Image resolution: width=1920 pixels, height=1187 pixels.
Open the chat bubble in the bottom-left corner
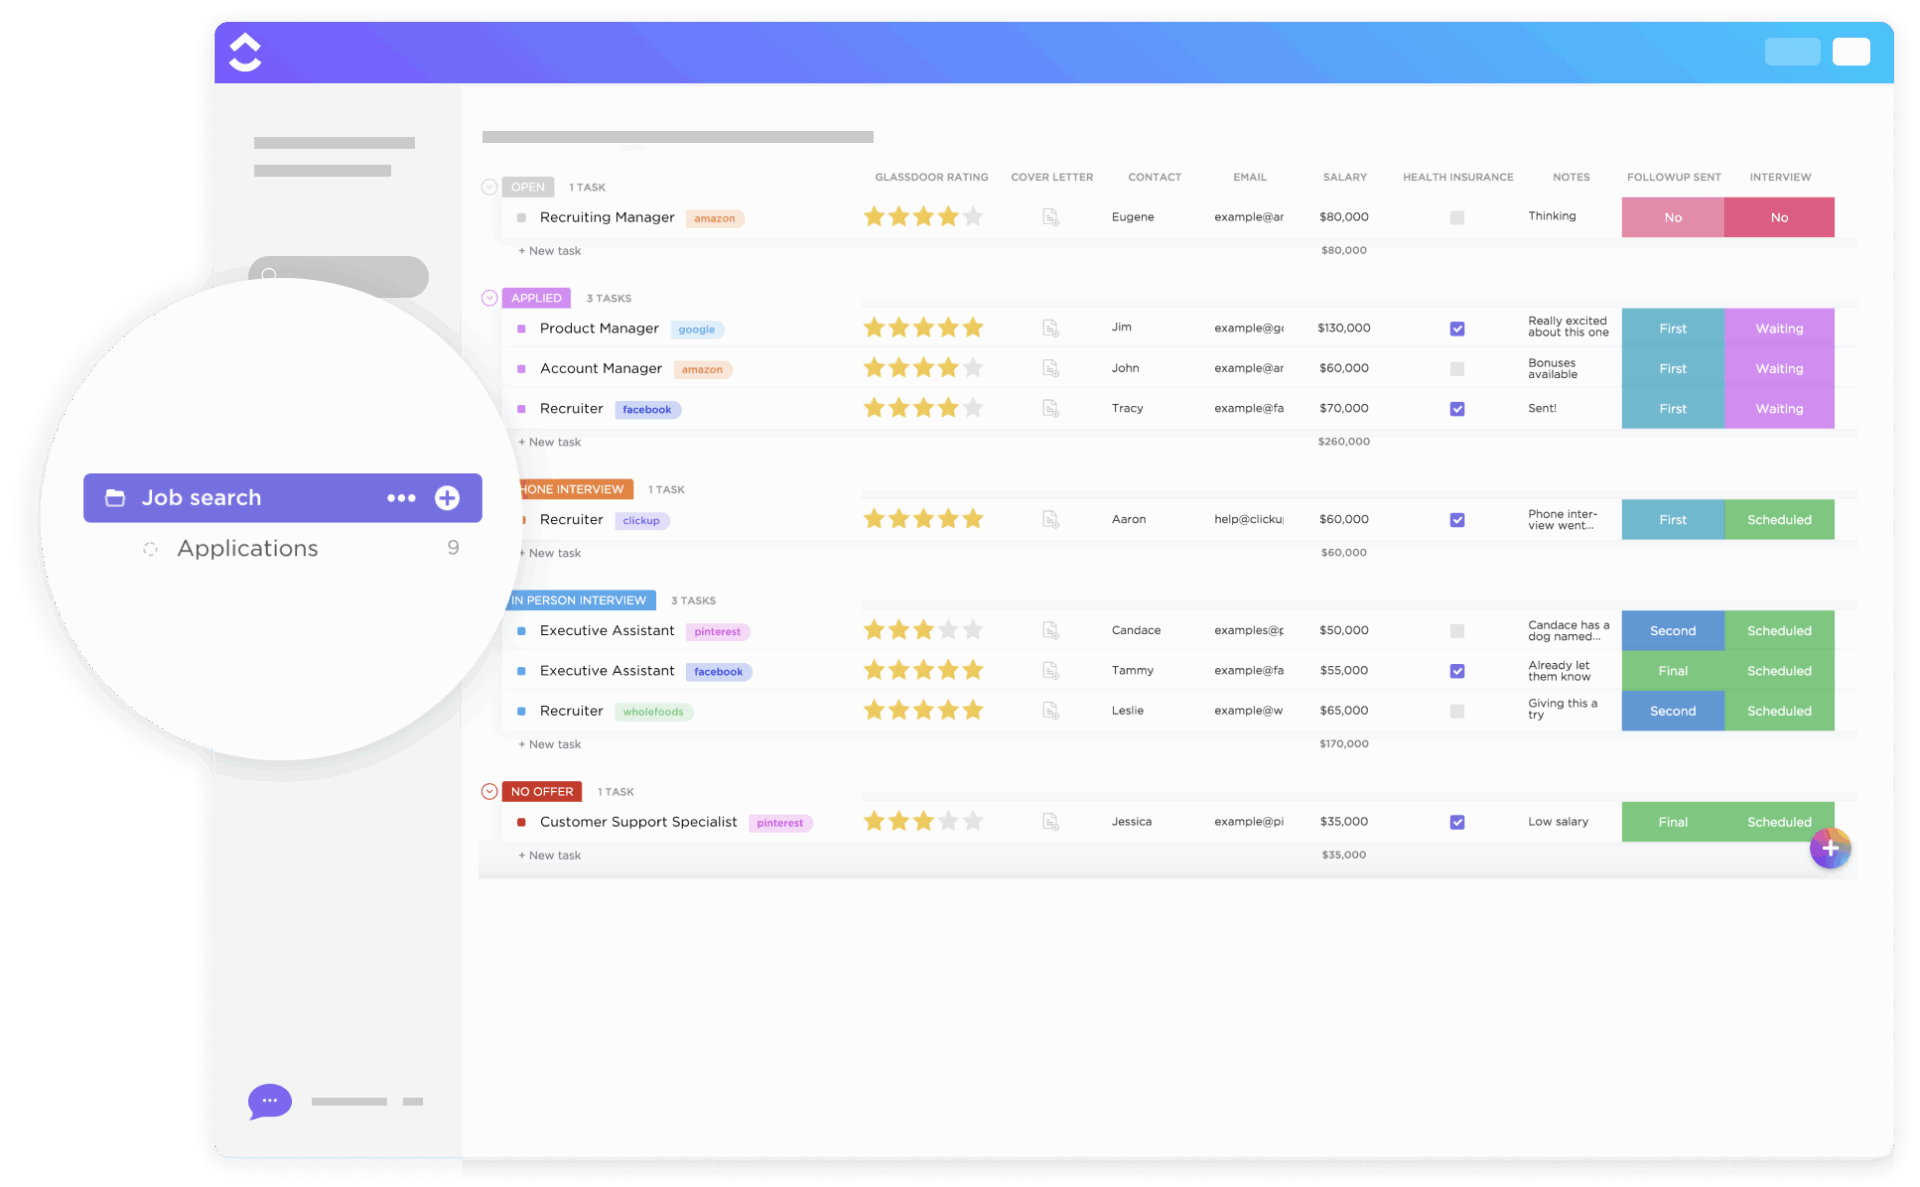[x=268, y=1101]
